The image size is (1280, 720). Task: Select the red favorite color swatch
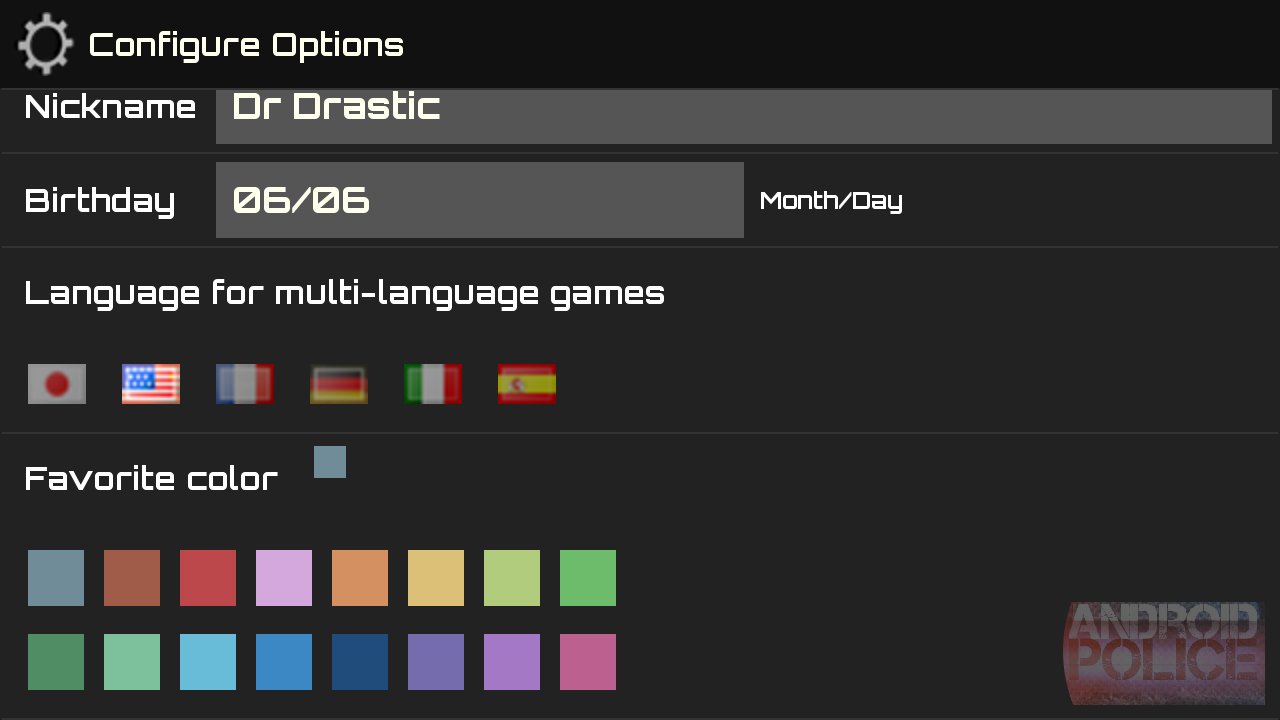coord(208,578)
